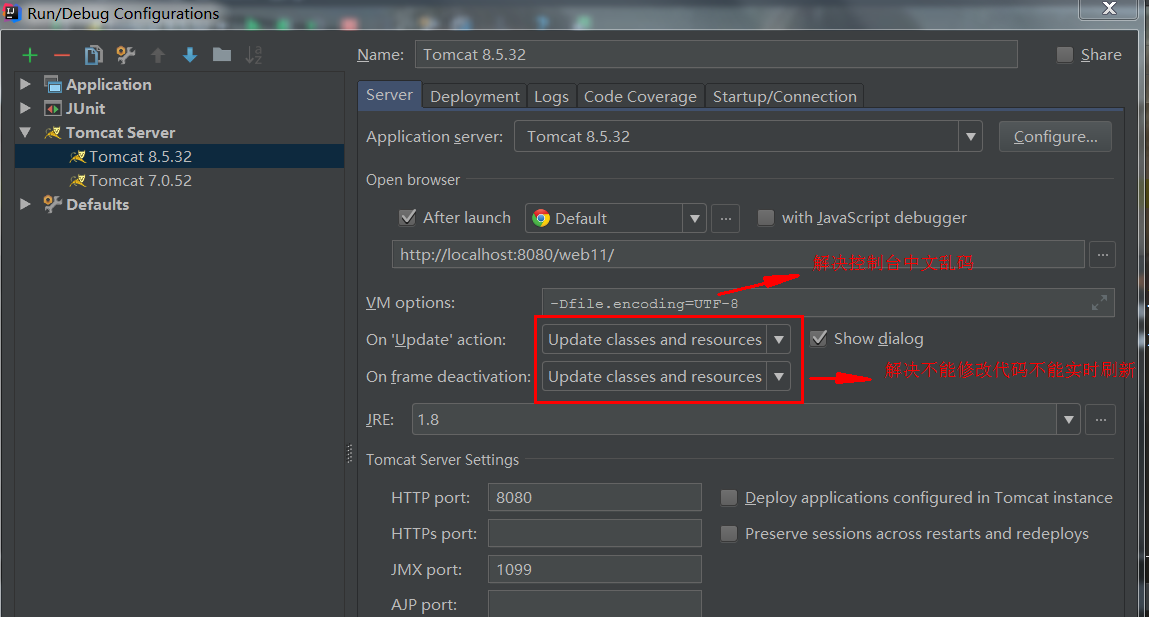Add new configuration with plus icon
1149x617 pixels.
30,55
